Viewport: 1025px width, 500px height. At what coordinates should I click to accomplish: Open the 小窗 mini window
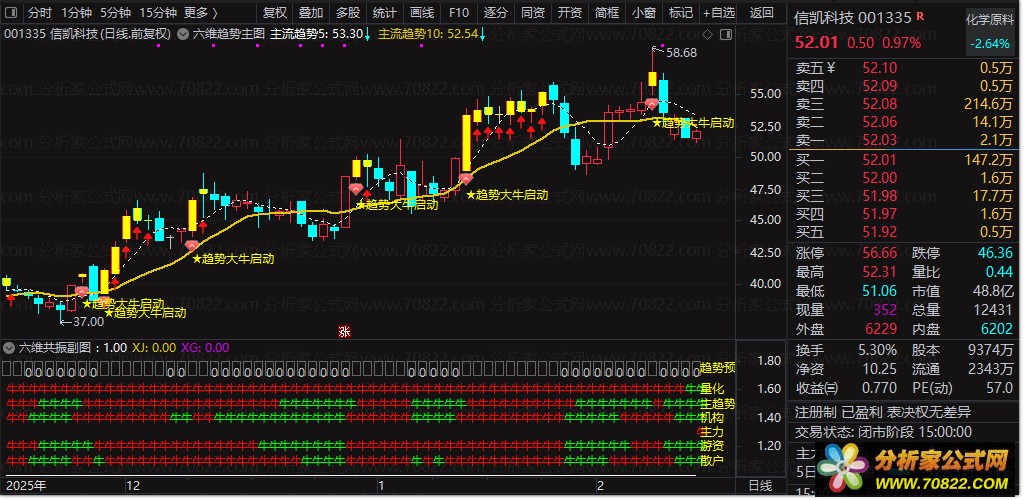[645, 12]
